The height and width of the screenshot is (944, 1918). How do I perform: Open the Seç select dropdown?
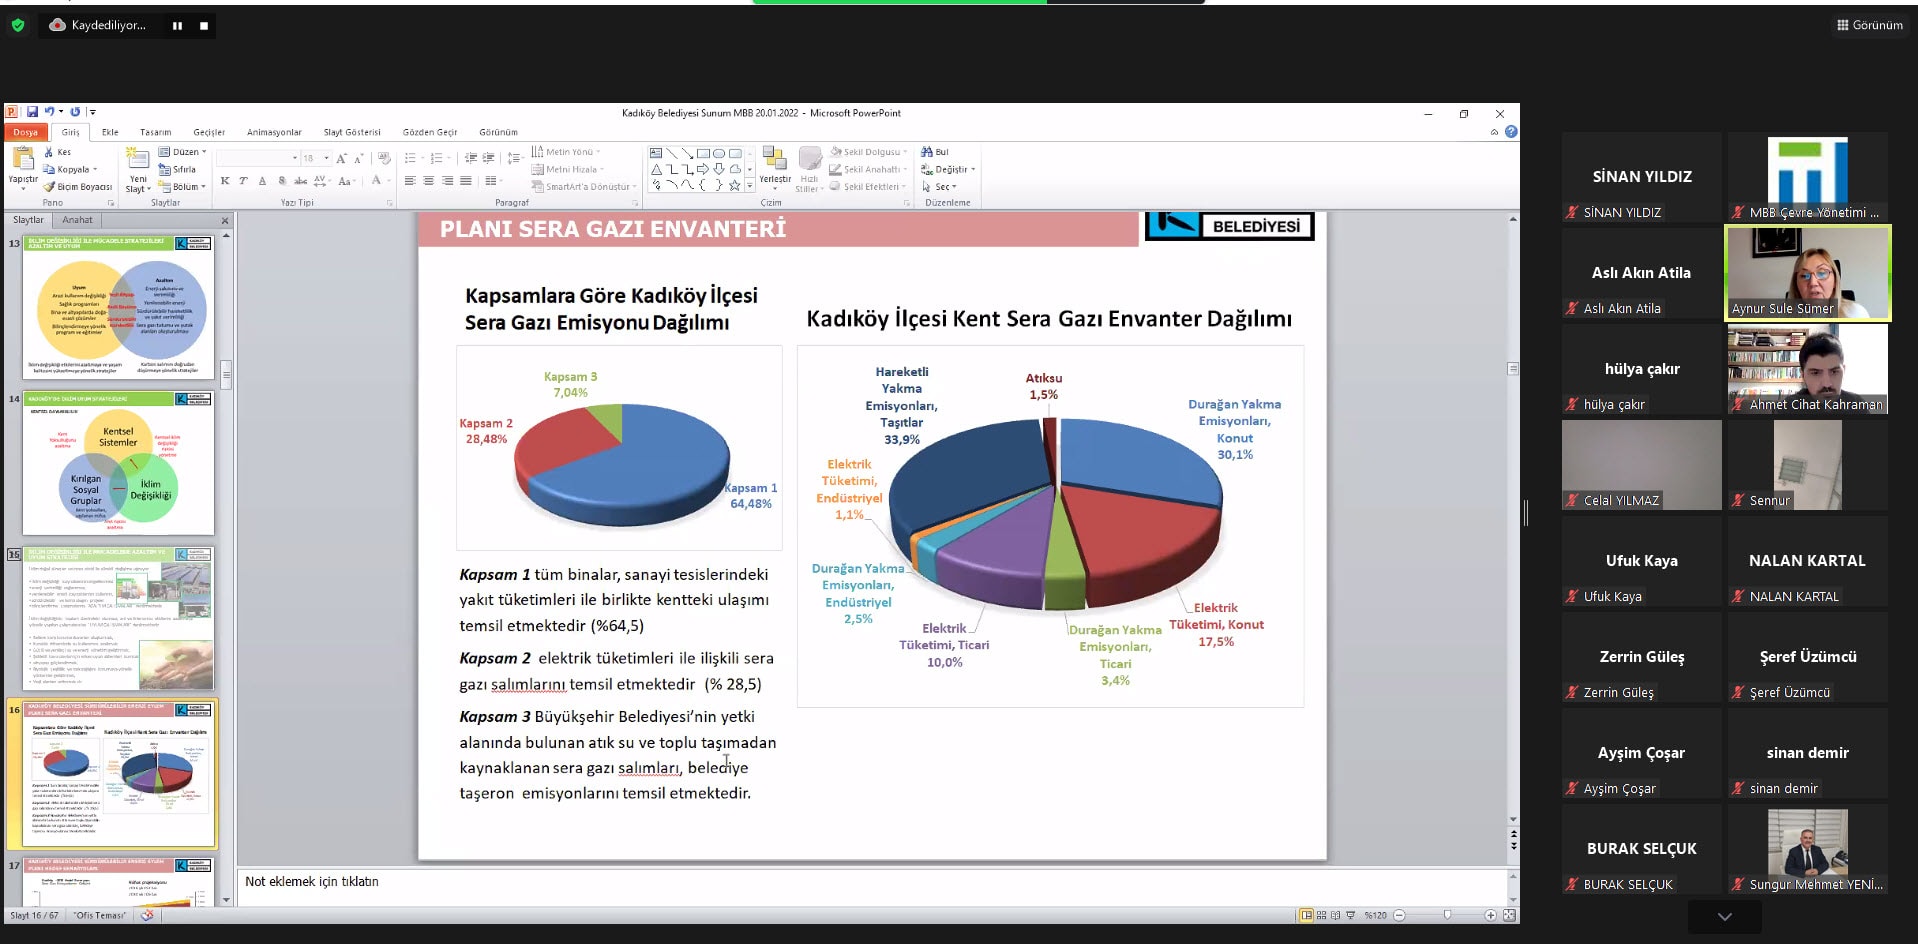pyautogui.click(x=940, y=186)
